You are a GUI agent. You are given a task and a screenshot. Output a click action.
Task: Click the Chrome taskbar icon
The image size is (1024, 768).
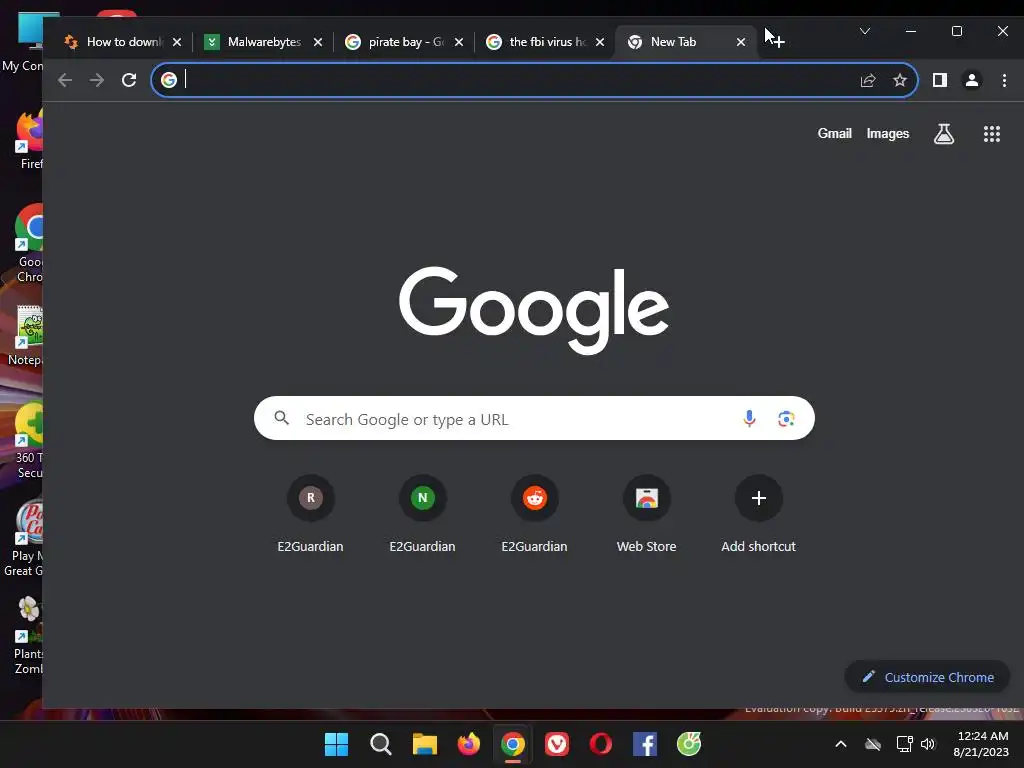[x=513, y=744]
